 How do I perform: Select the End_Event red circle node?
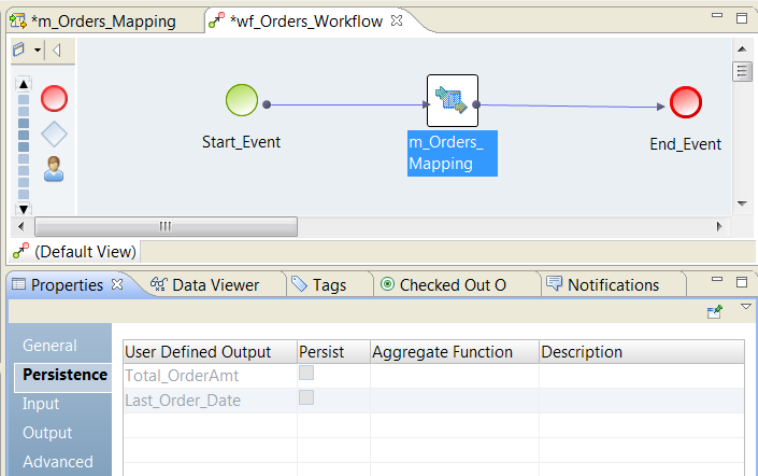tap(685, 102)
